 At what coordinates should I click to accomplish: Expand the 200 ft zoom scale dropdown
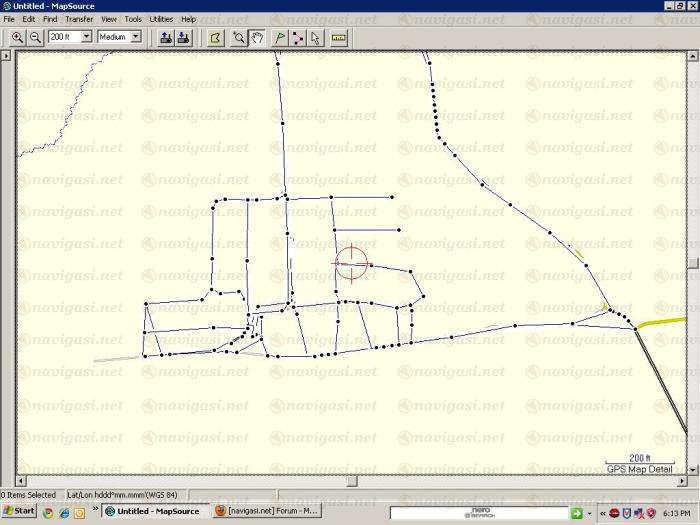point(86,37)
